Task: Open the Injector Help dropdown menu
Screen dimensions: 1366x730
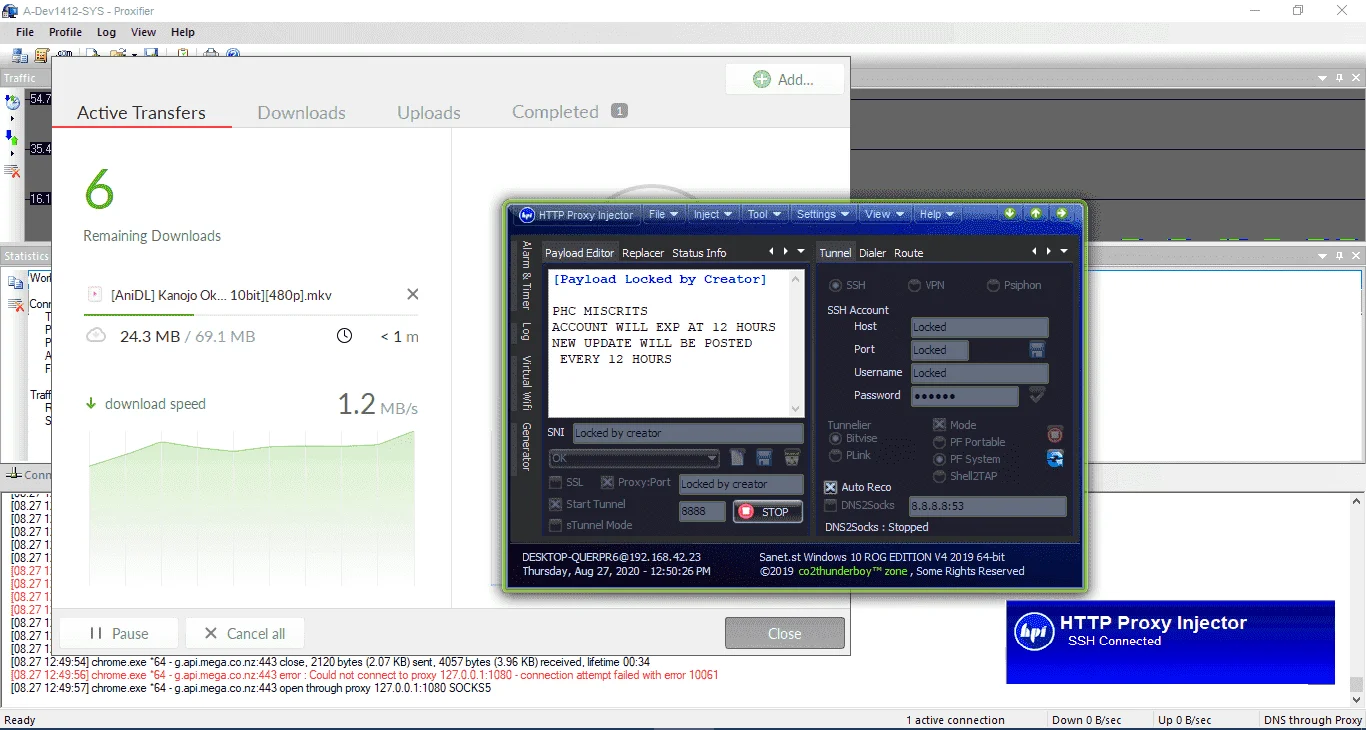Action: click(x=936, y=214)
